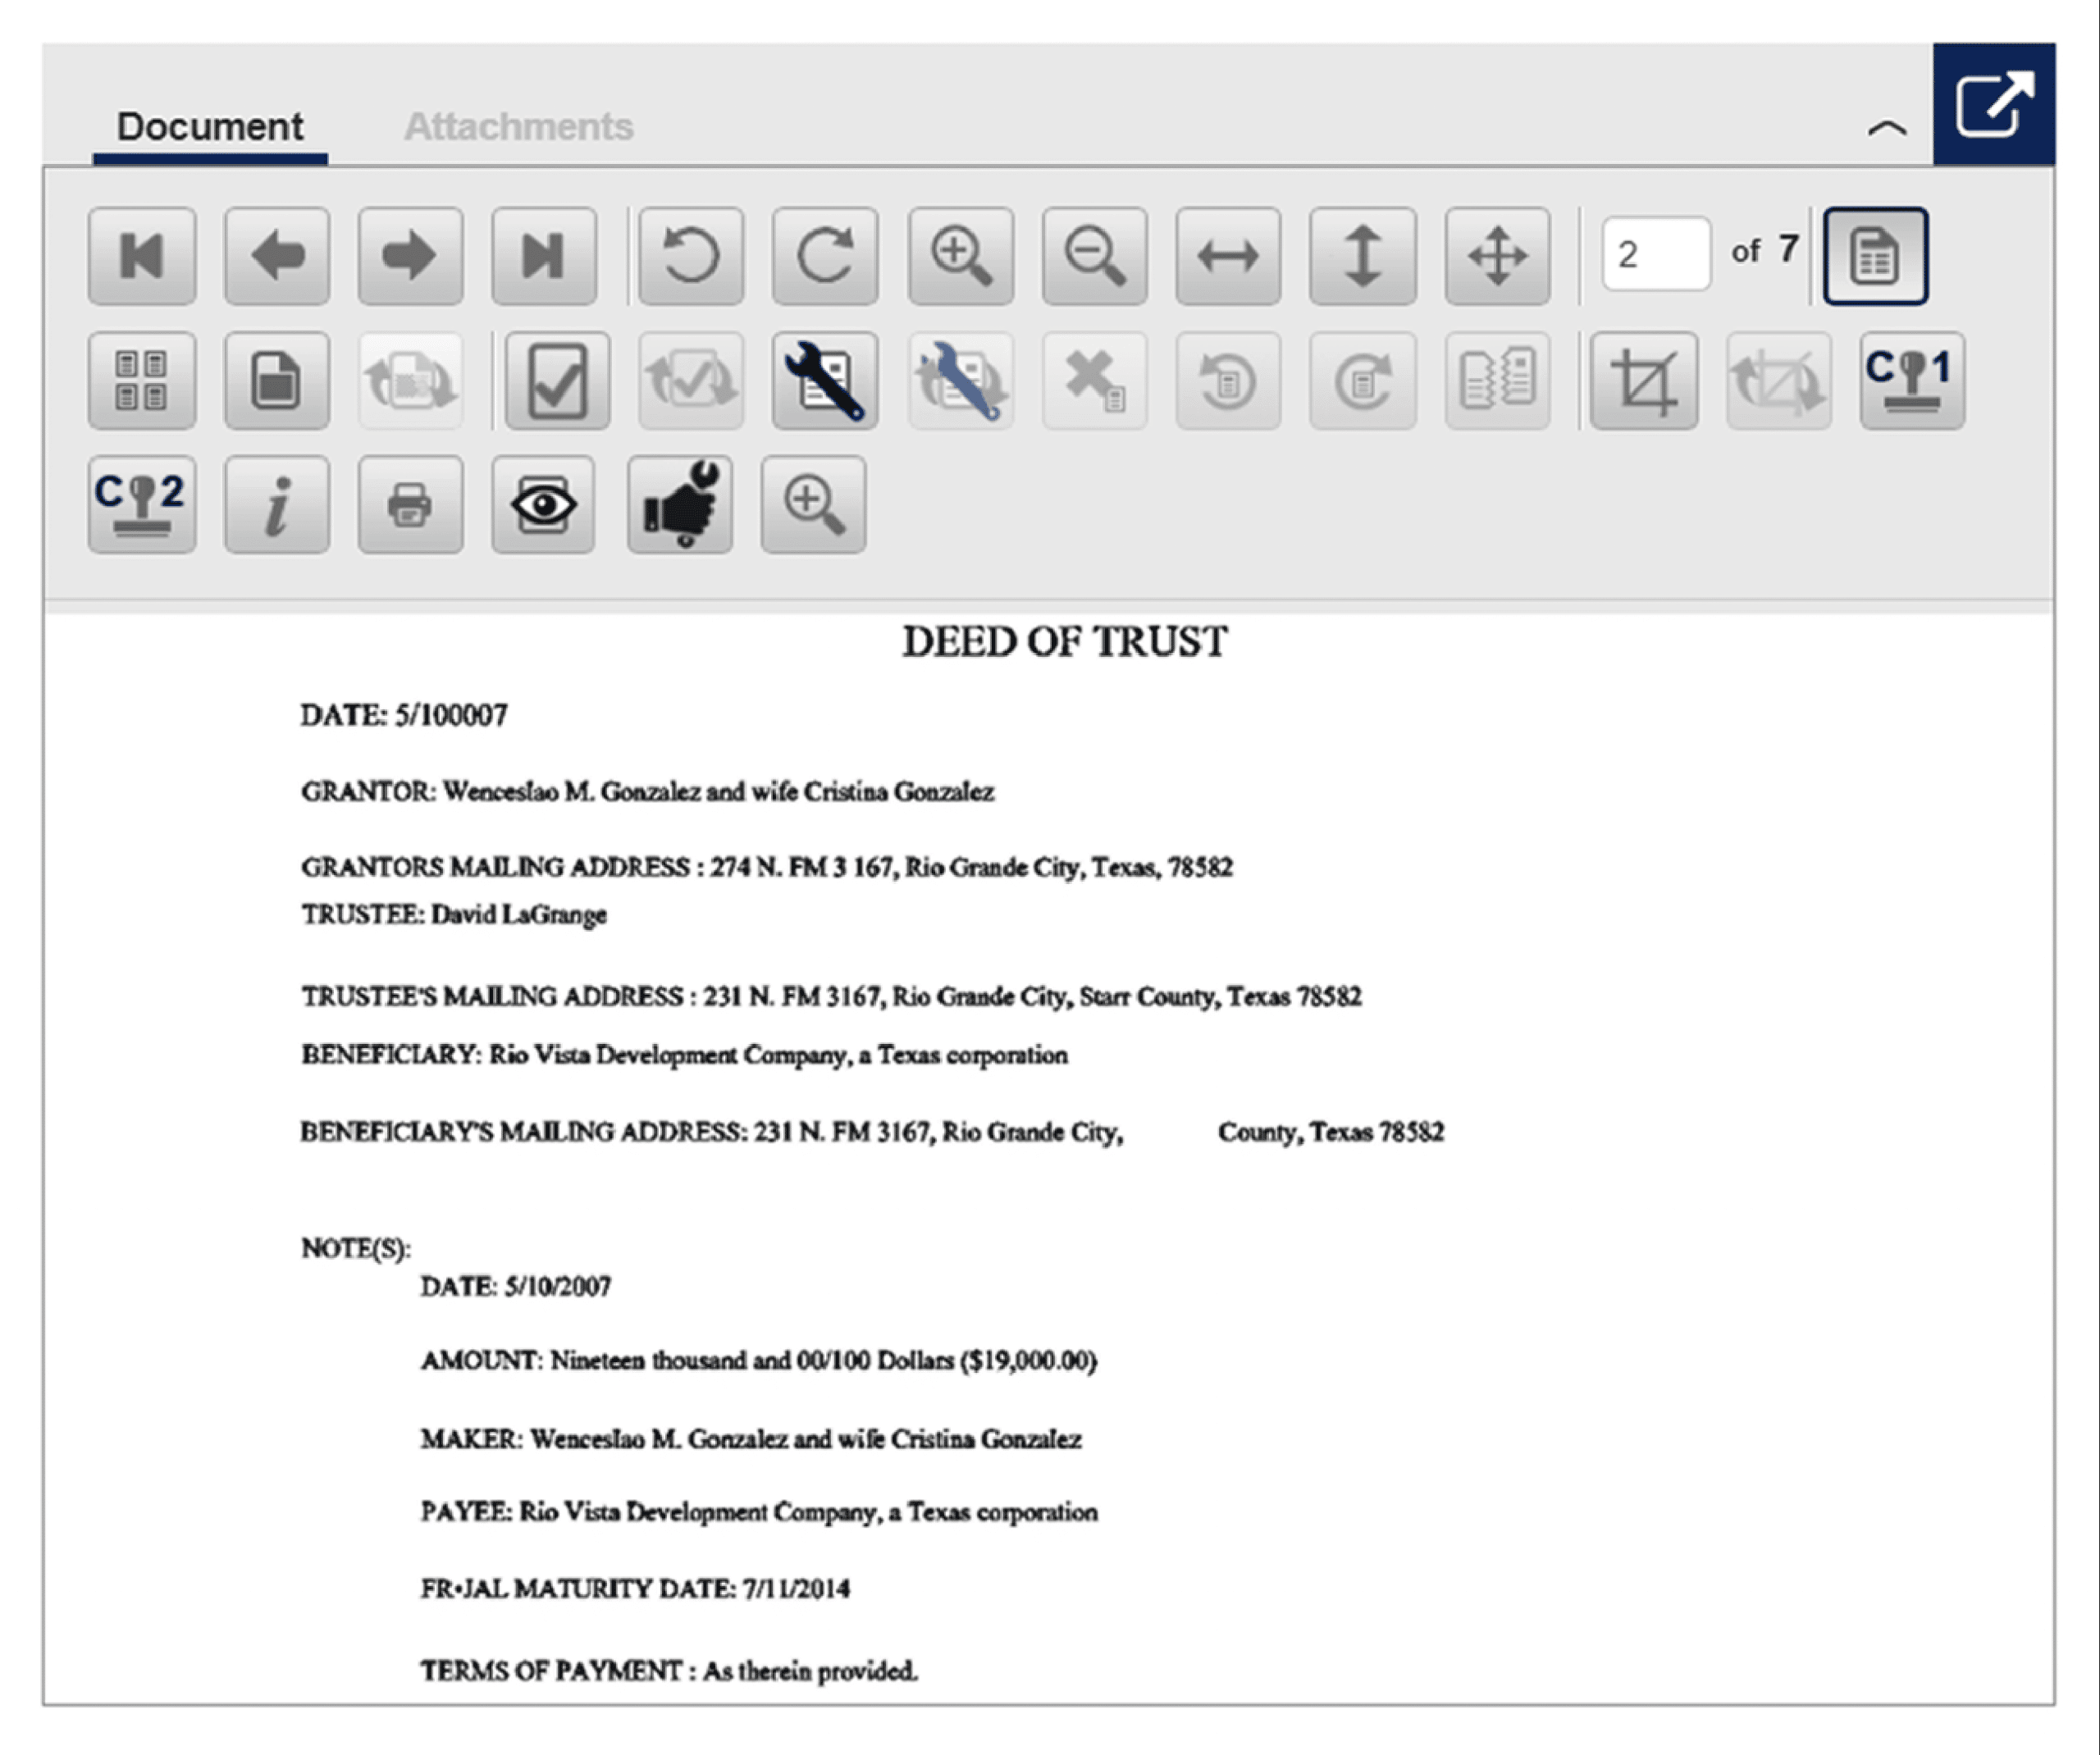Image resolution: width=2100 pixels, height=1755 pixels.
Task: Jump to the last page
Action: click(544, 256)
